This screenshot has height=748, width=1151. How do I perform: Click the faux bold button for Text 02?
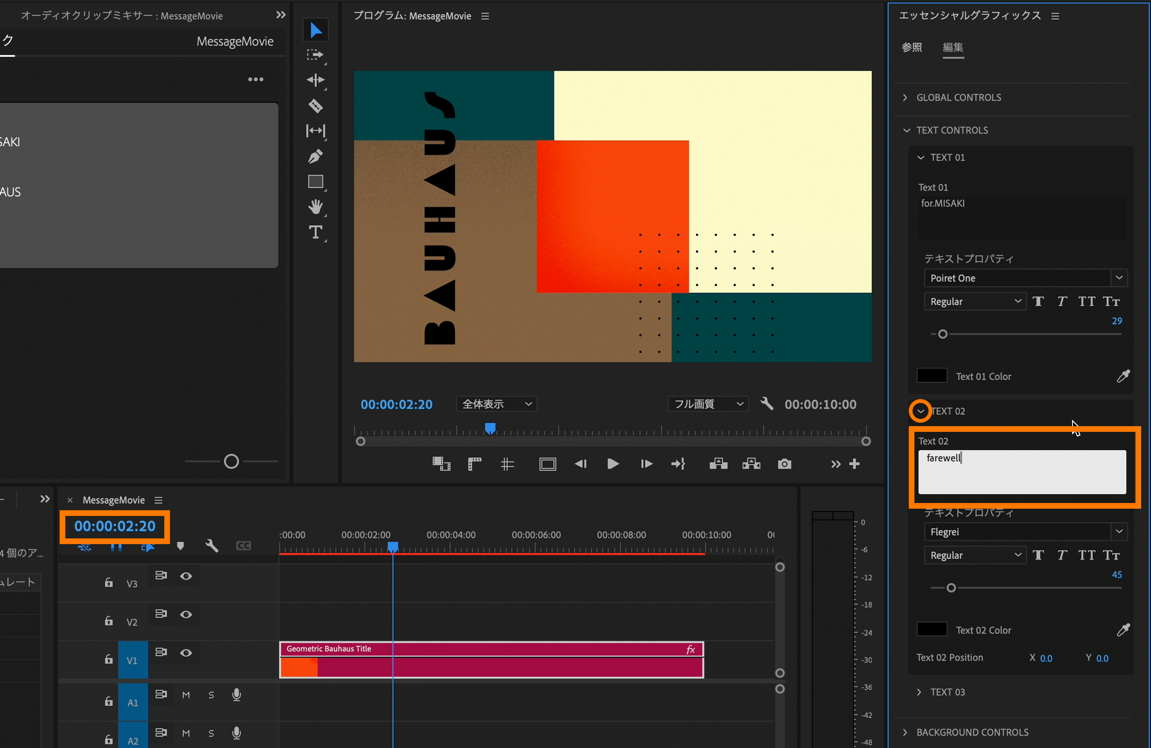coord(1038,555)
